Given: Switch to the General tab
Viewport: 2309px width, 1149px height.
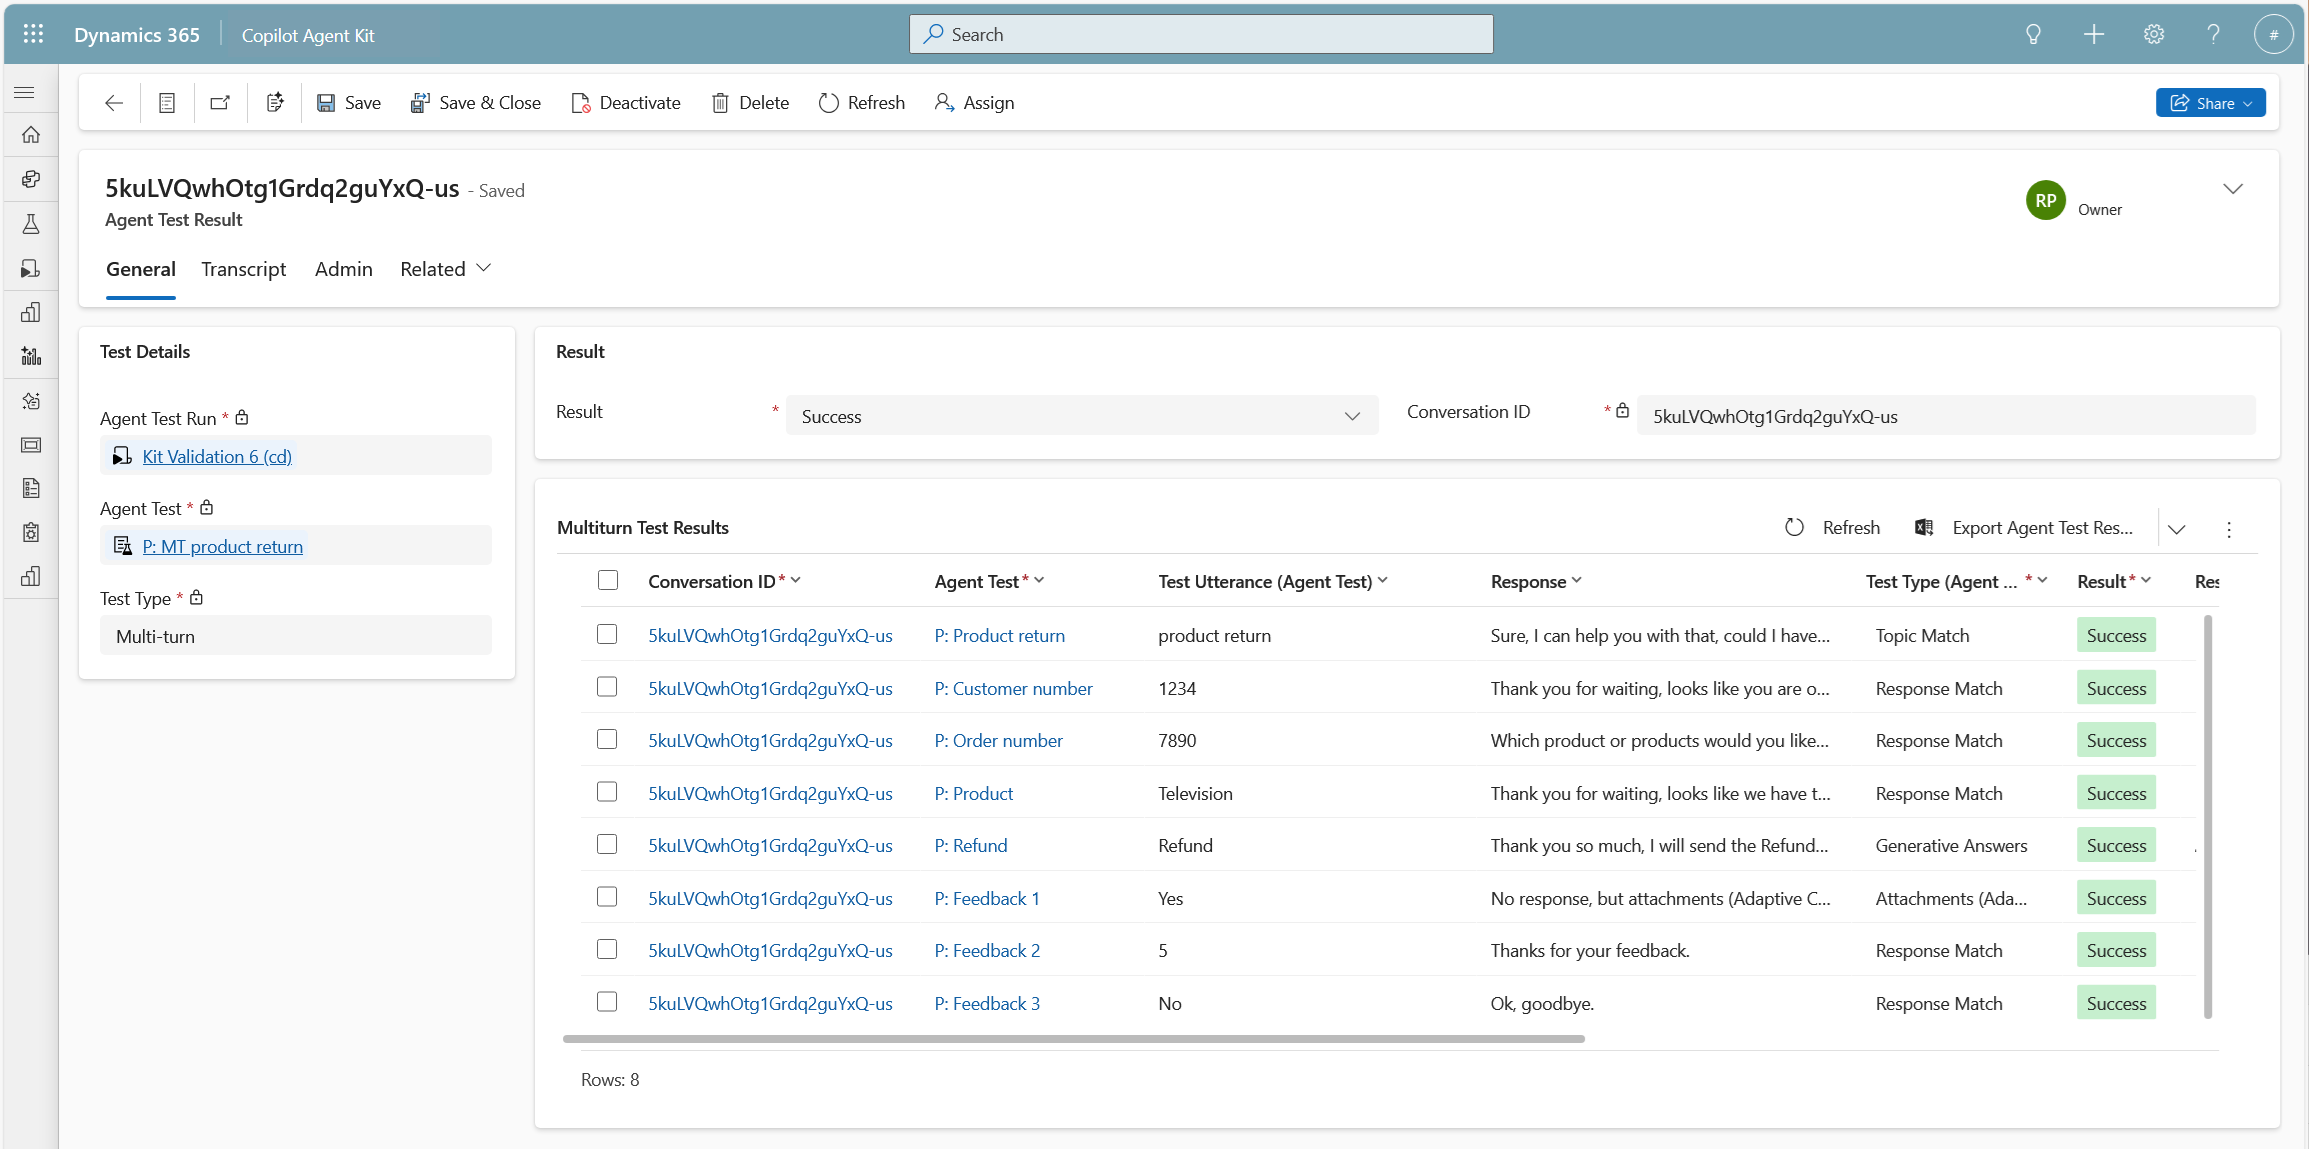Looking at the screenshot, I should (x=141, y=269).
